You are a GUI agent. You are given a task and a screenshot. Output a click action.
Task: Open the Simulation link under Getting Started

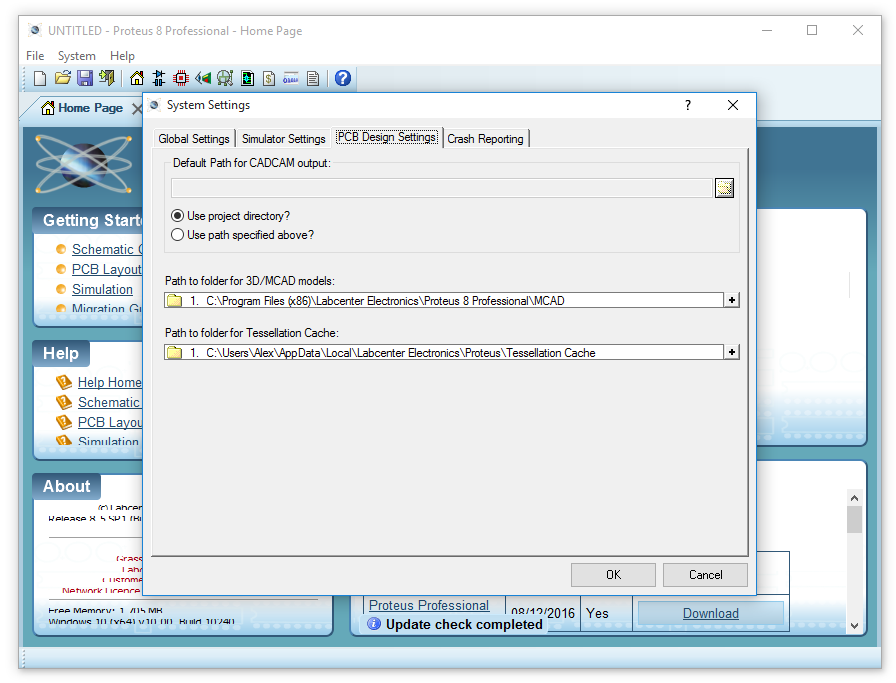pyautogui.click(x=102, y=289)
